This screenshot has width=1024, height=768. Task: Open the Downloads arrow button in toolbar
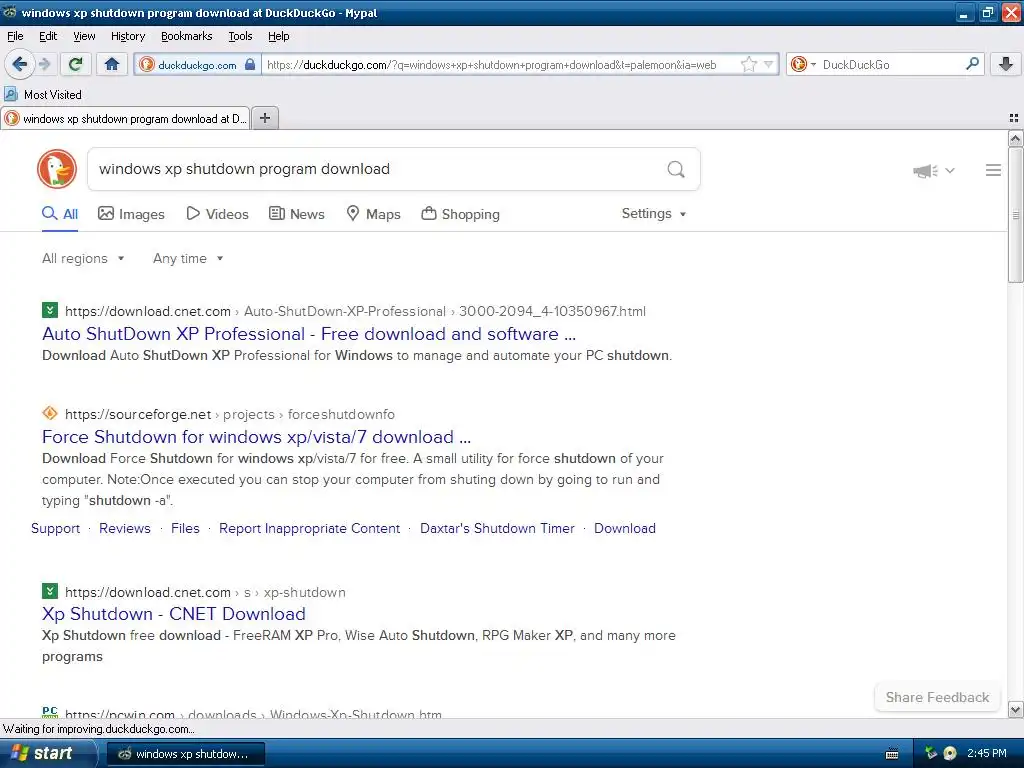[x=1006, y=64]
